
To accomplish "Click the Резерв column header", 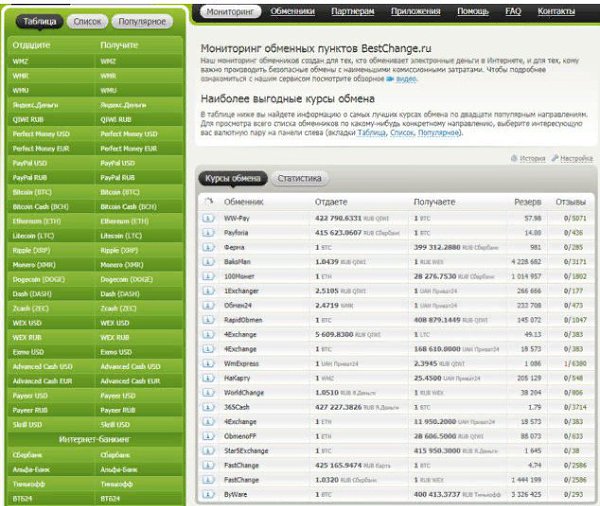I will tap(528, 202).
